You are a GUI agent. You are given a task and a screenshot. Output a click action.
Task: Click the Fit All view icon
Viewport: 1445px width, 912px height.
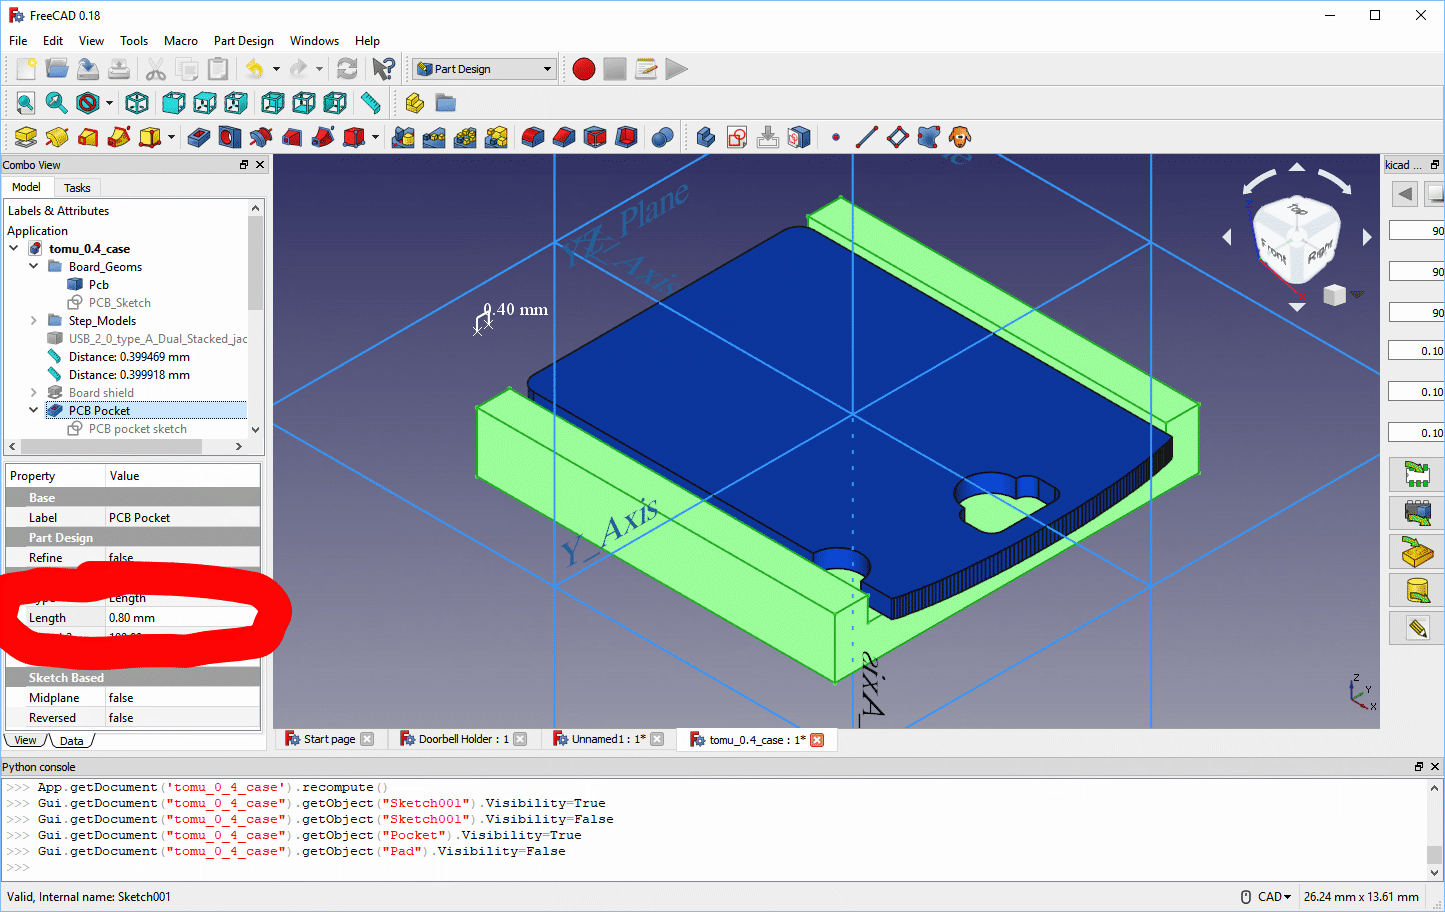pyautogui.click(x=25, y=103)
